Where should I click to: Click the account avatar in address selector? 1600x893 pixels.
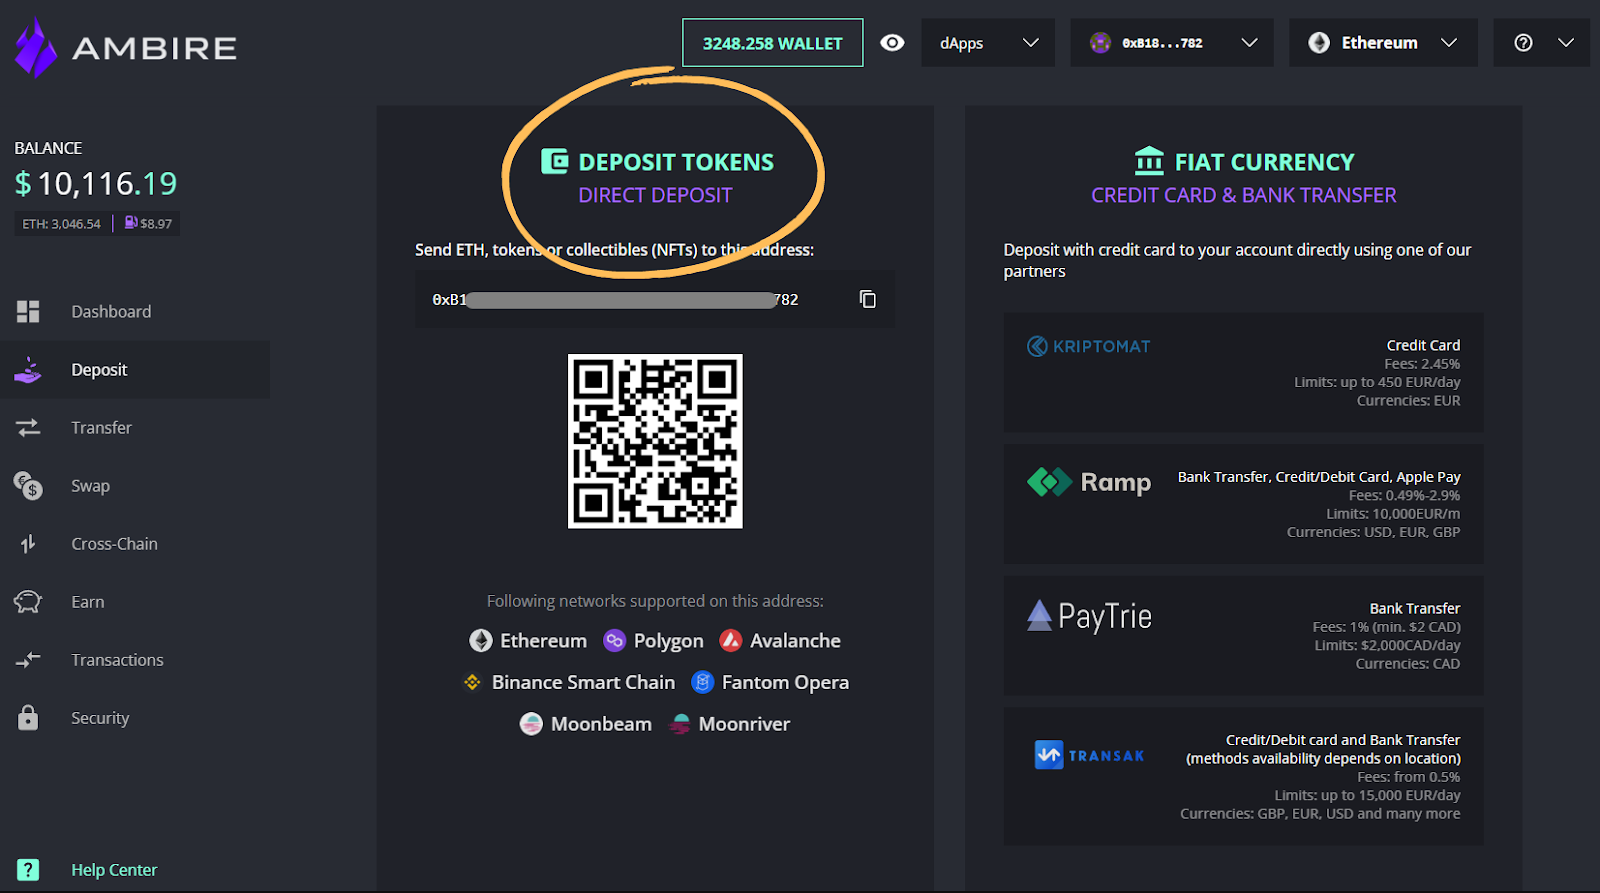click(1100, 43)
